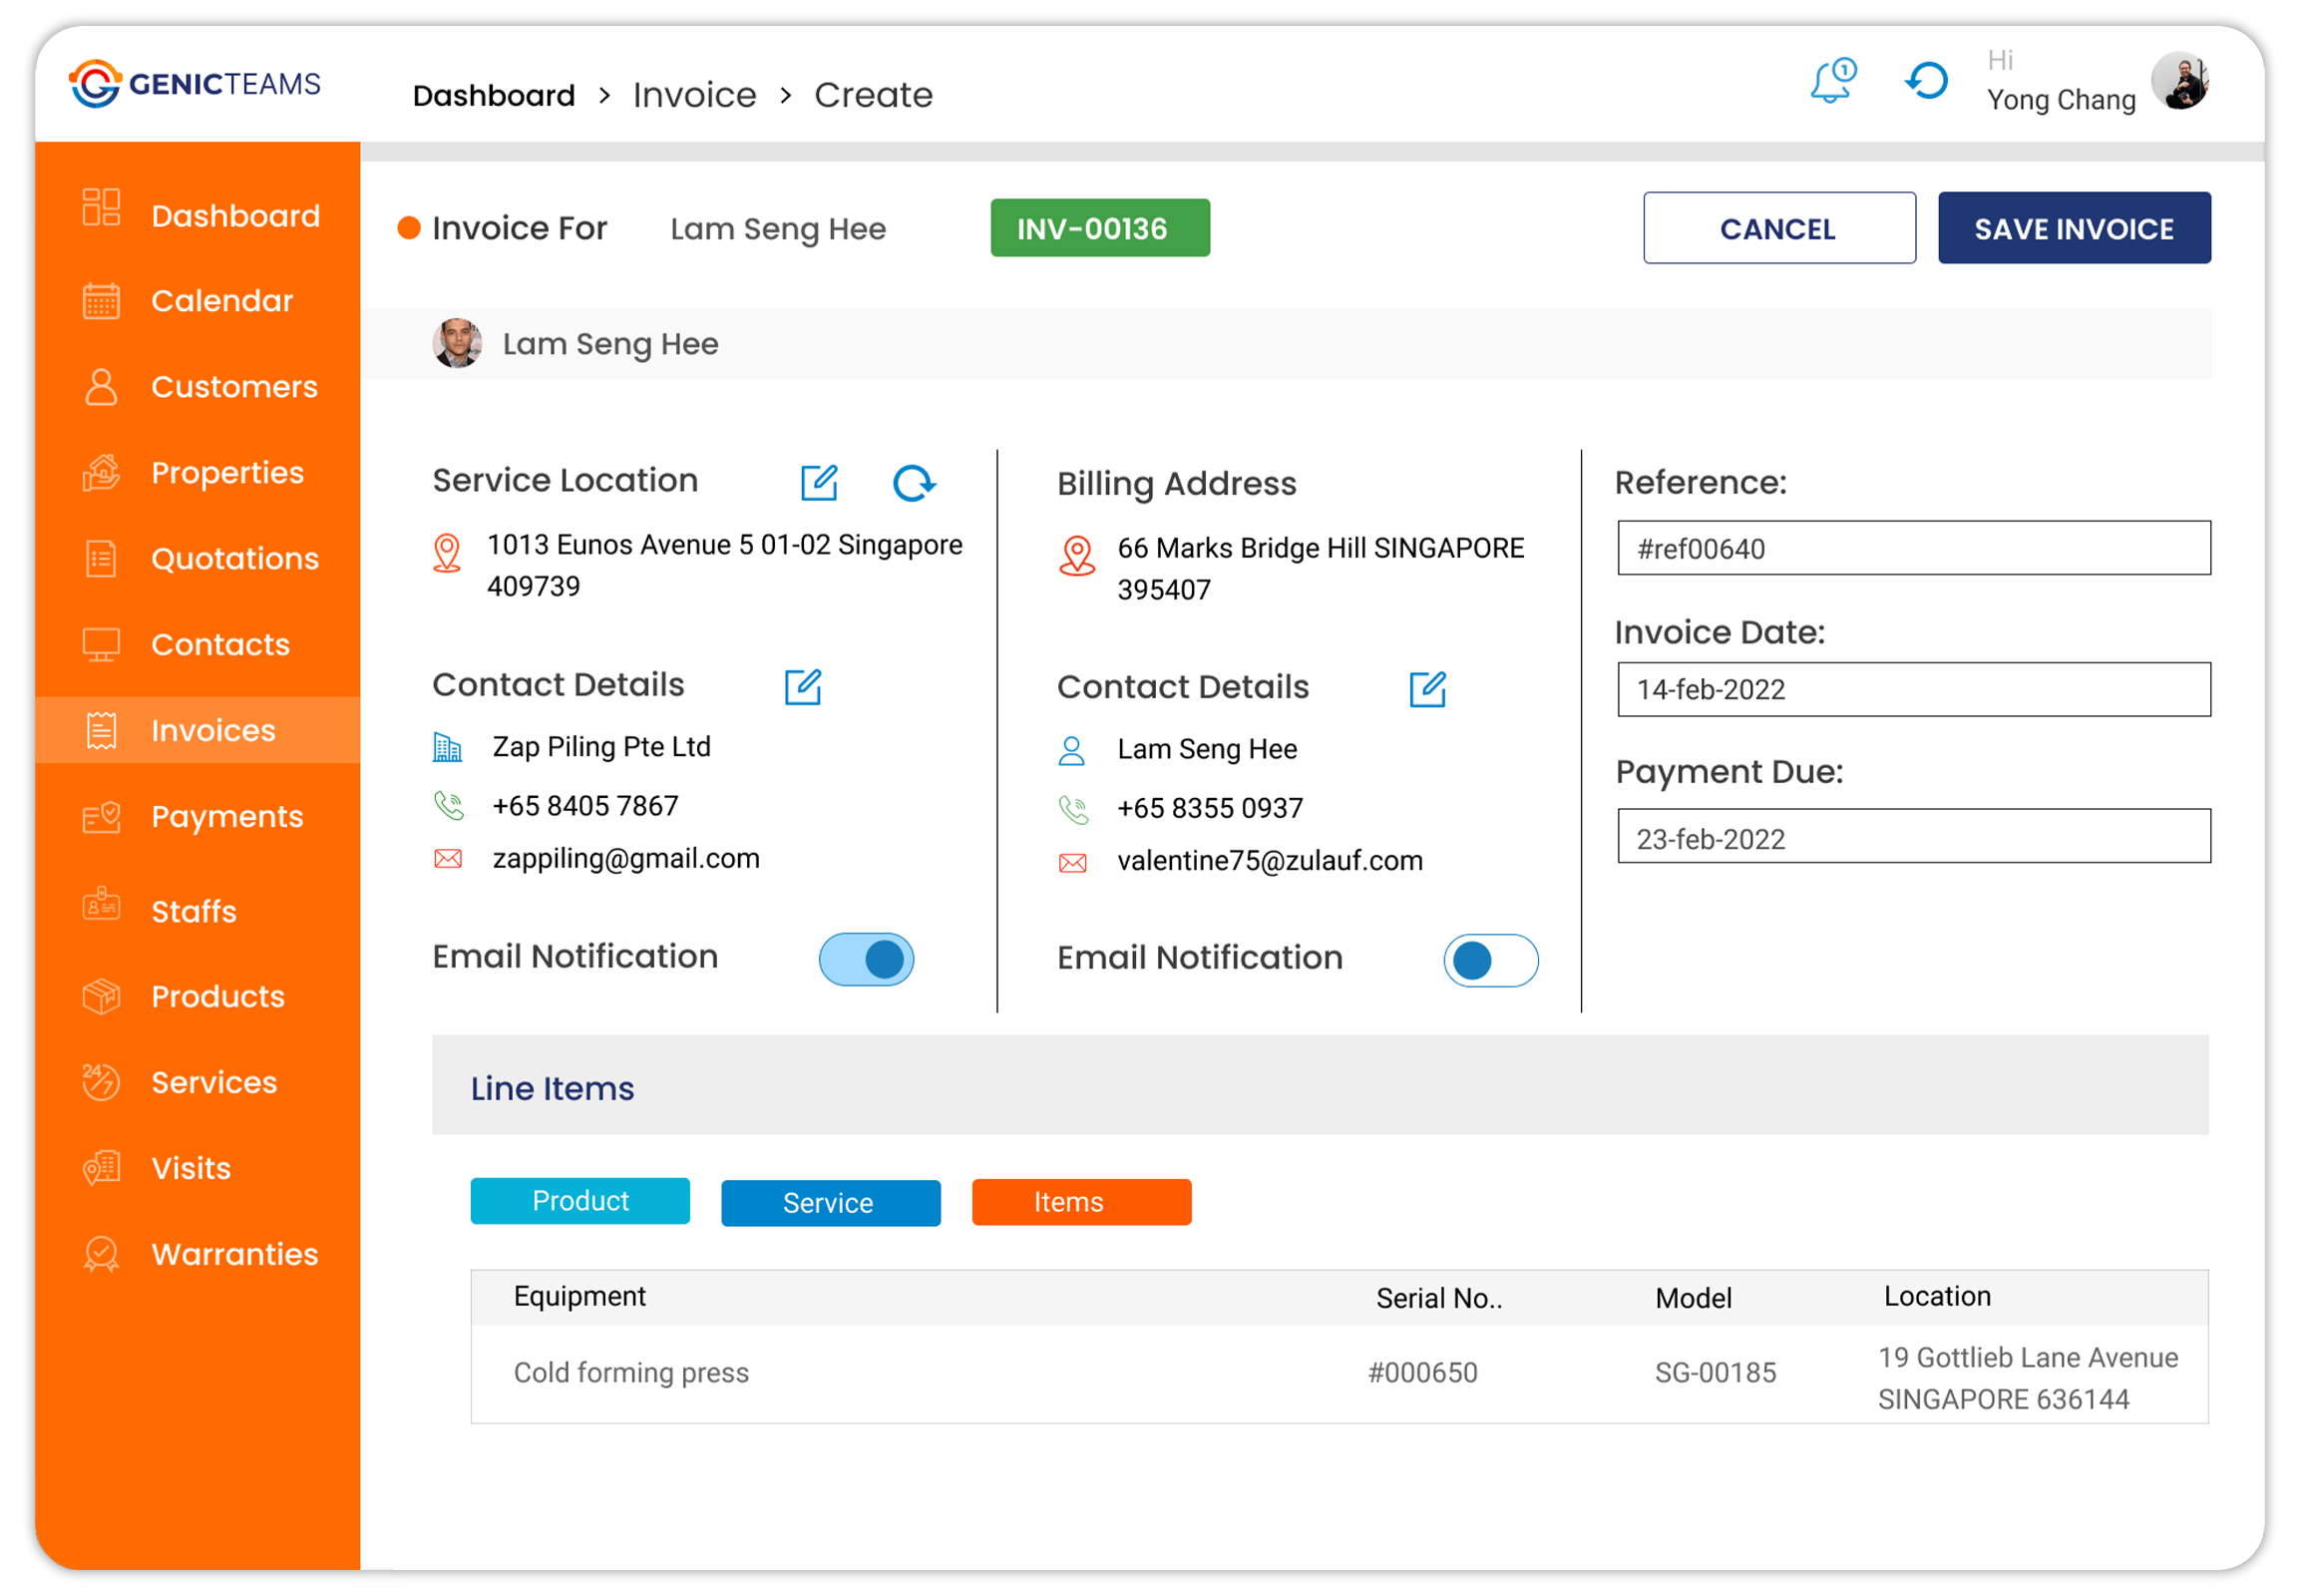Click Dashboard grid icon in sidebar
2304x1596 pixels.
tap(101, 208)
